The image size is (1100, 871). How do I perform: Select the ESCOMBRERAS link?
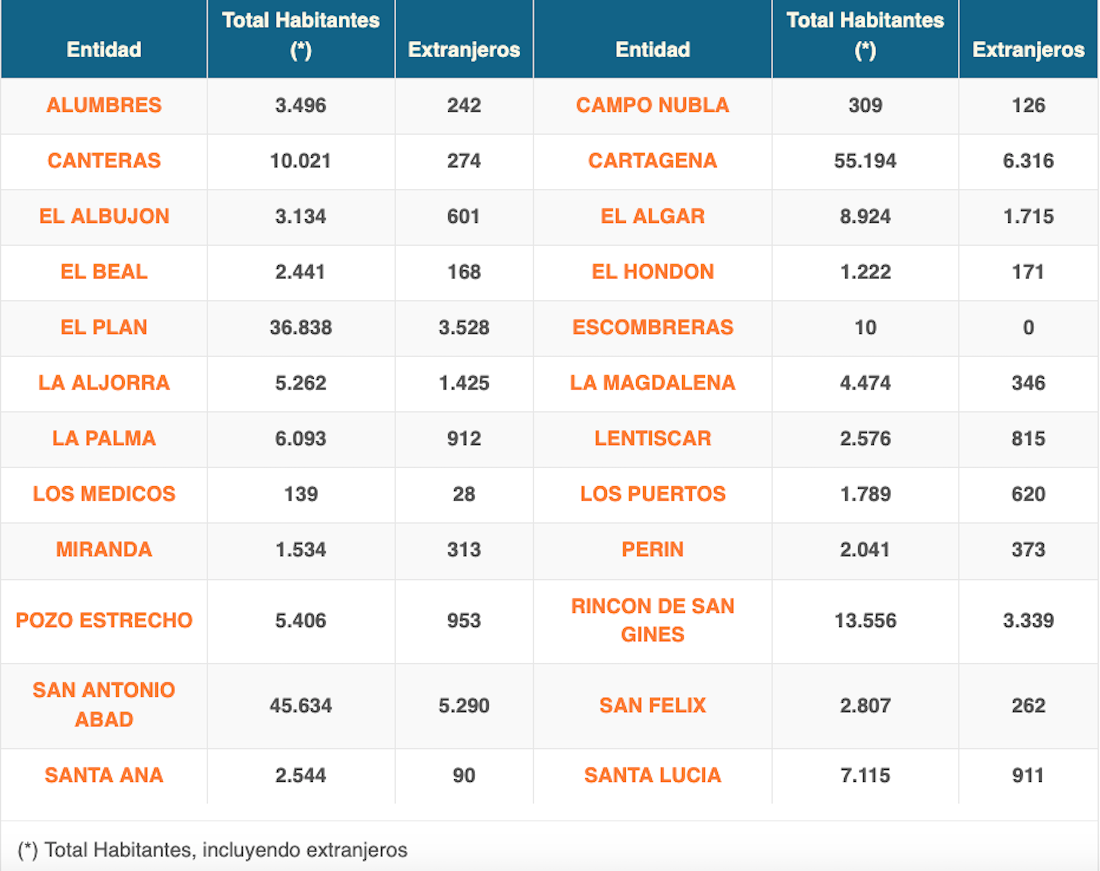pyautogui.click(x=652, y=327)
